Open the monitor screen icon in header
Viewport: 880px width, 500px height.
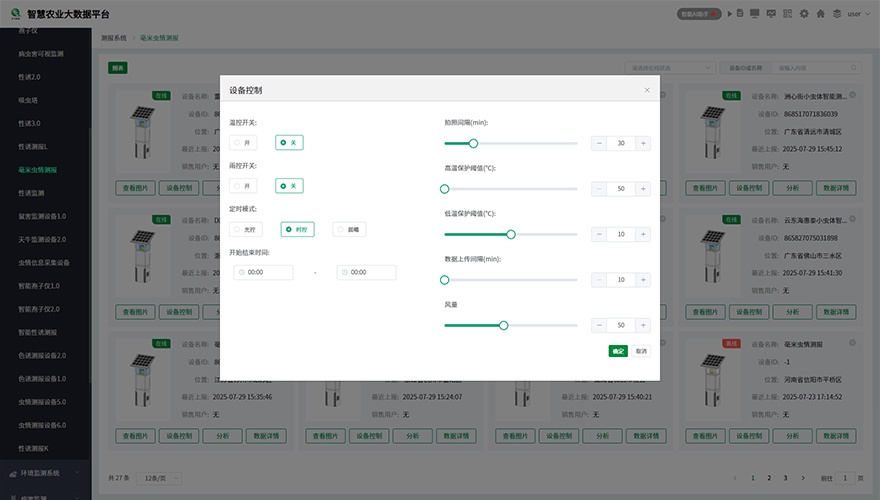click(x=754, y=14)
